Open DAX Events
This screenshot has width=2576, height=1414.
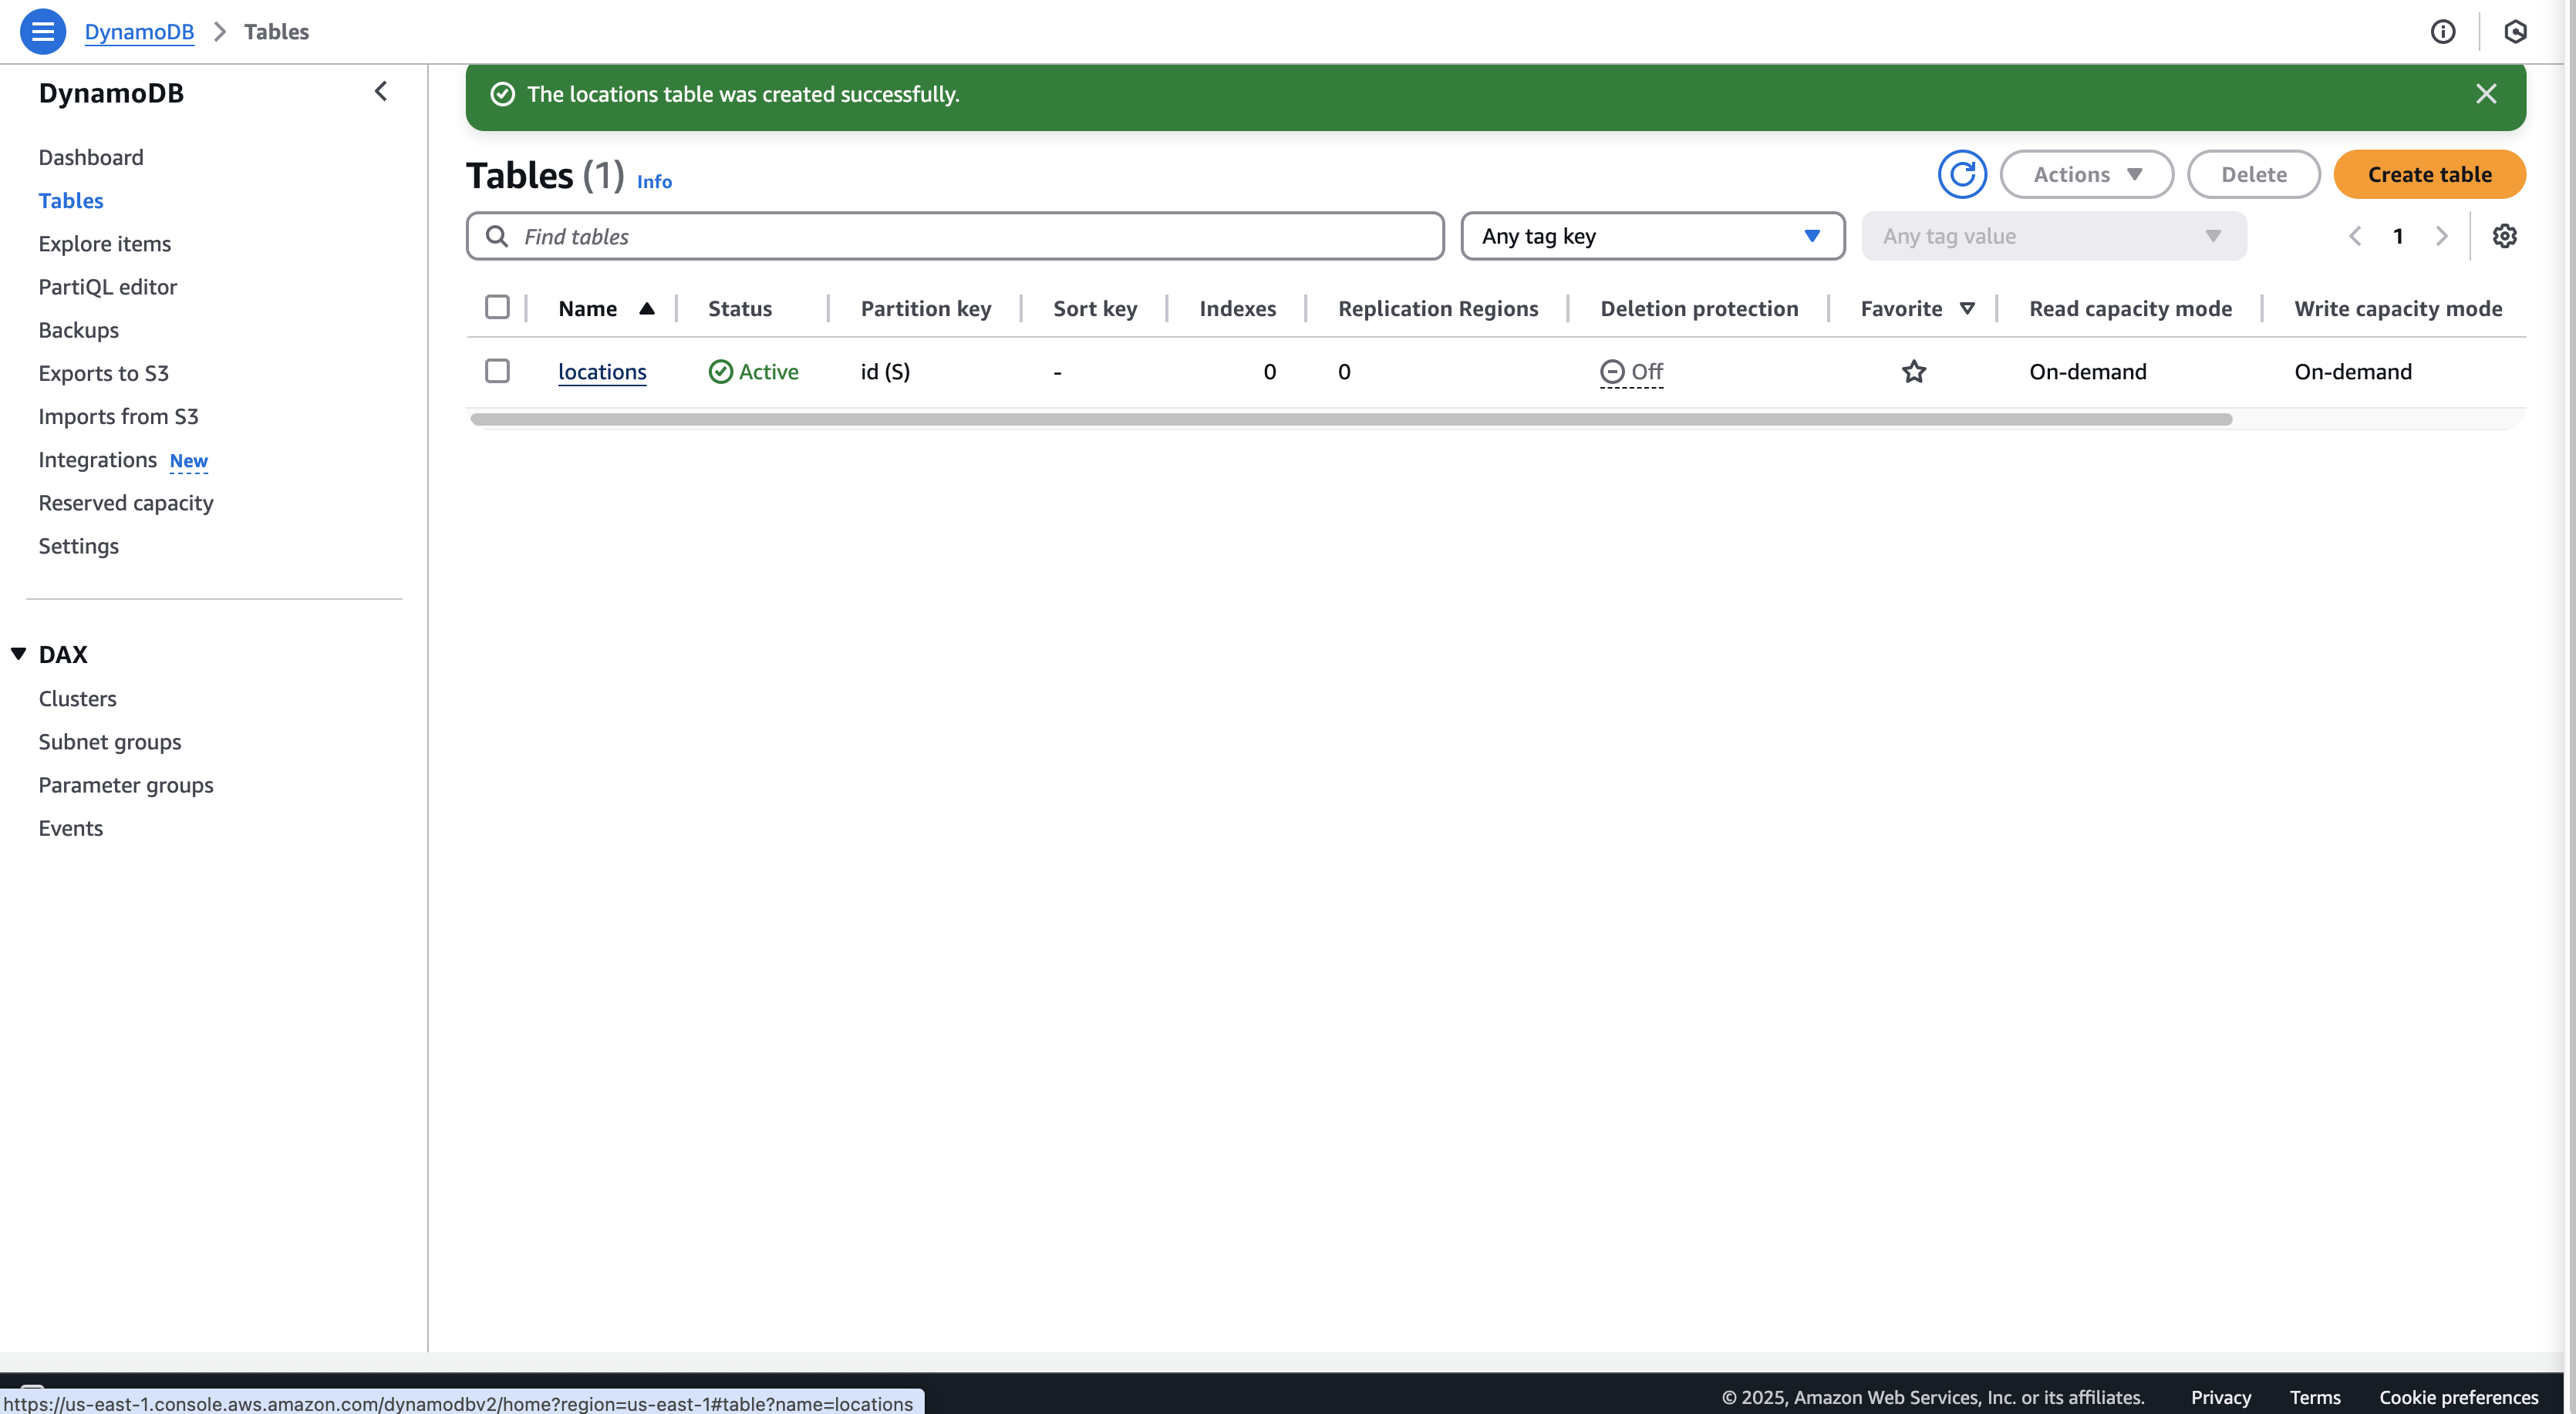point(71,827)
